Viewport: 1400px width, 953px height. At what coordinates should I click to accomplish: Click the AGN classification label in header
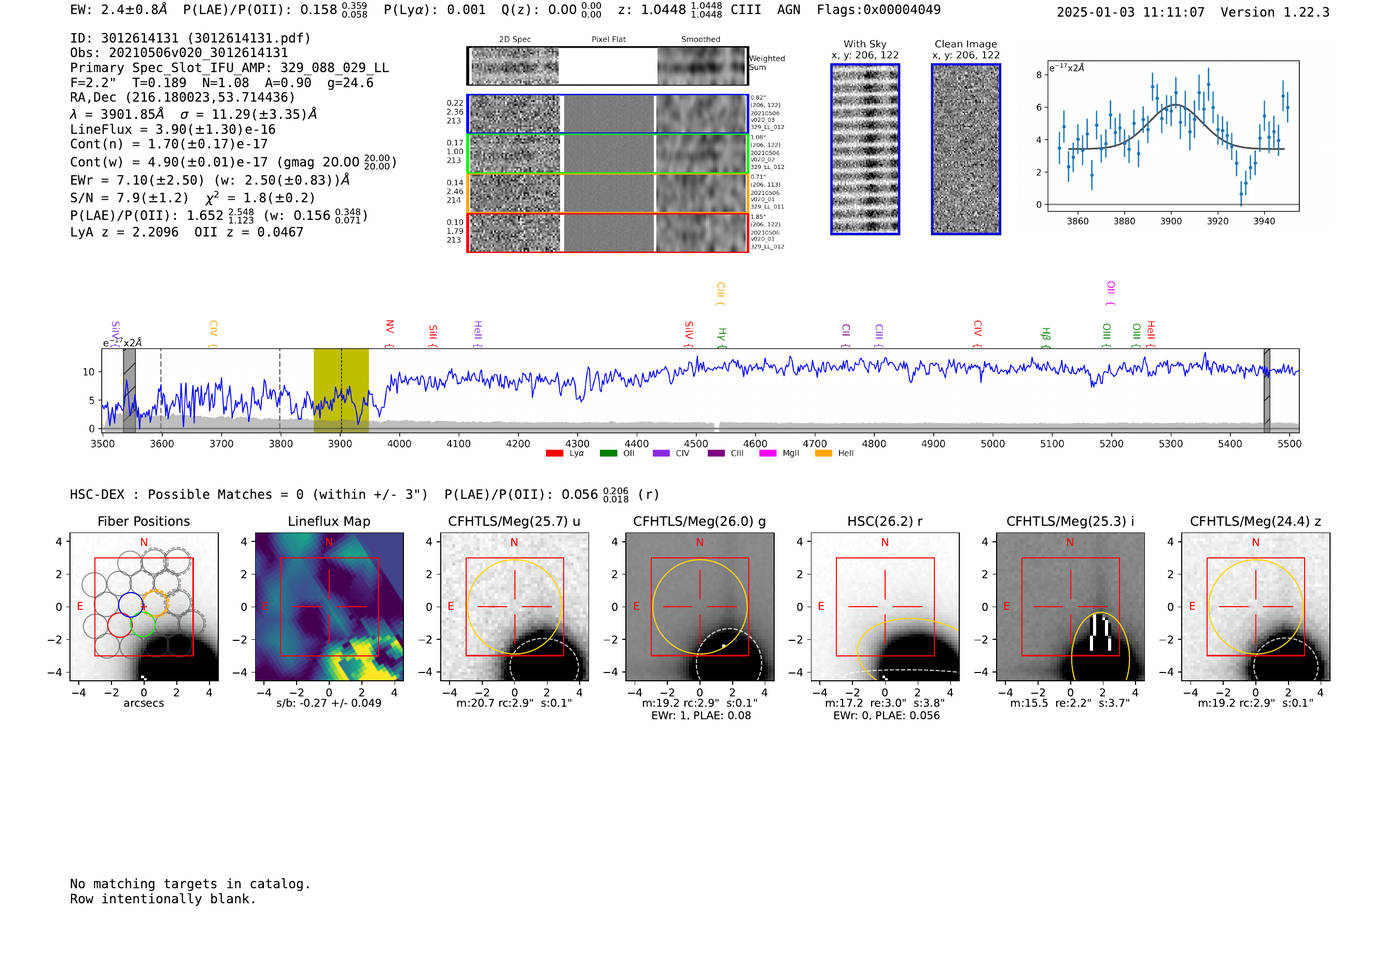tap(789, 10)
